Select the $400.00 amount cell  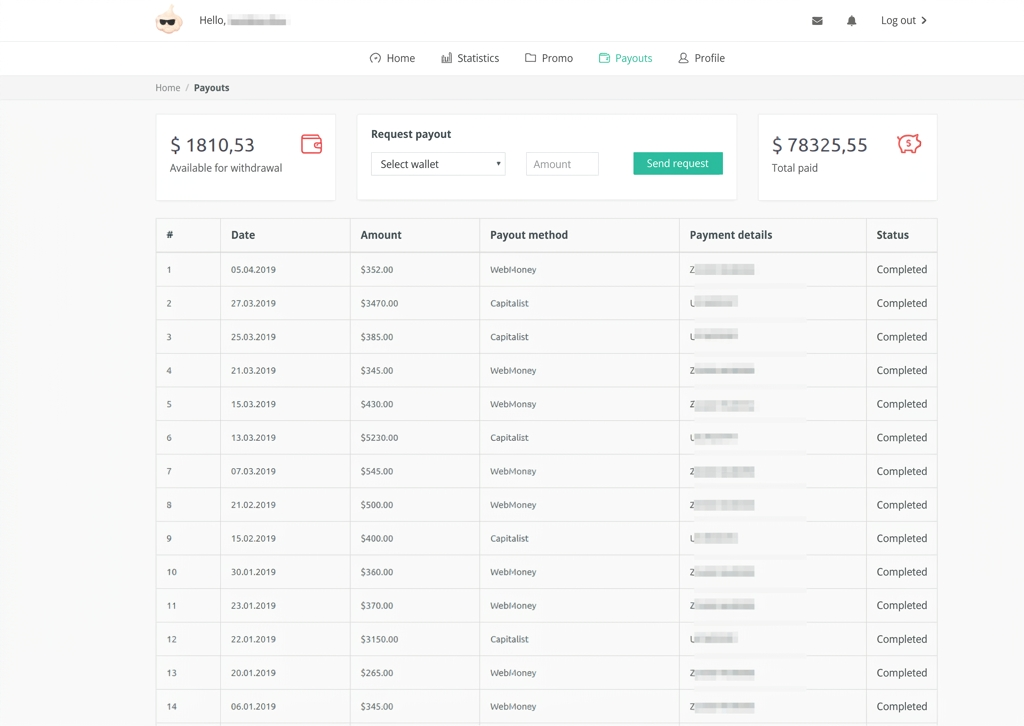coord(377,539)
